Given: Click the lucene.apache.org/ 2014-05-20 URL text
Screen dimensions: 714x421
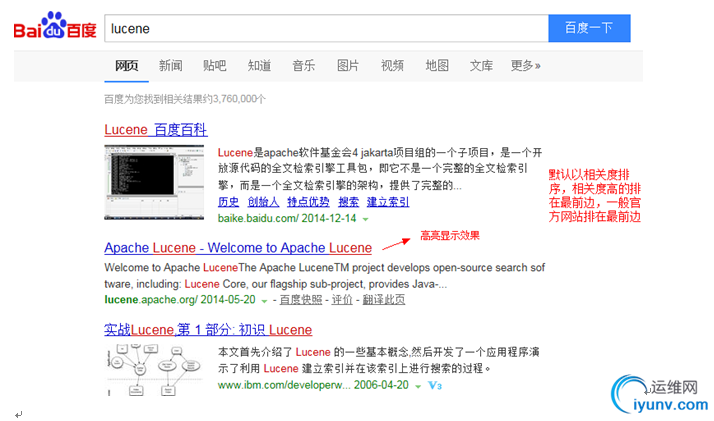Looking at the screenshot, I should pyautogui.click(x=180, y=299).
